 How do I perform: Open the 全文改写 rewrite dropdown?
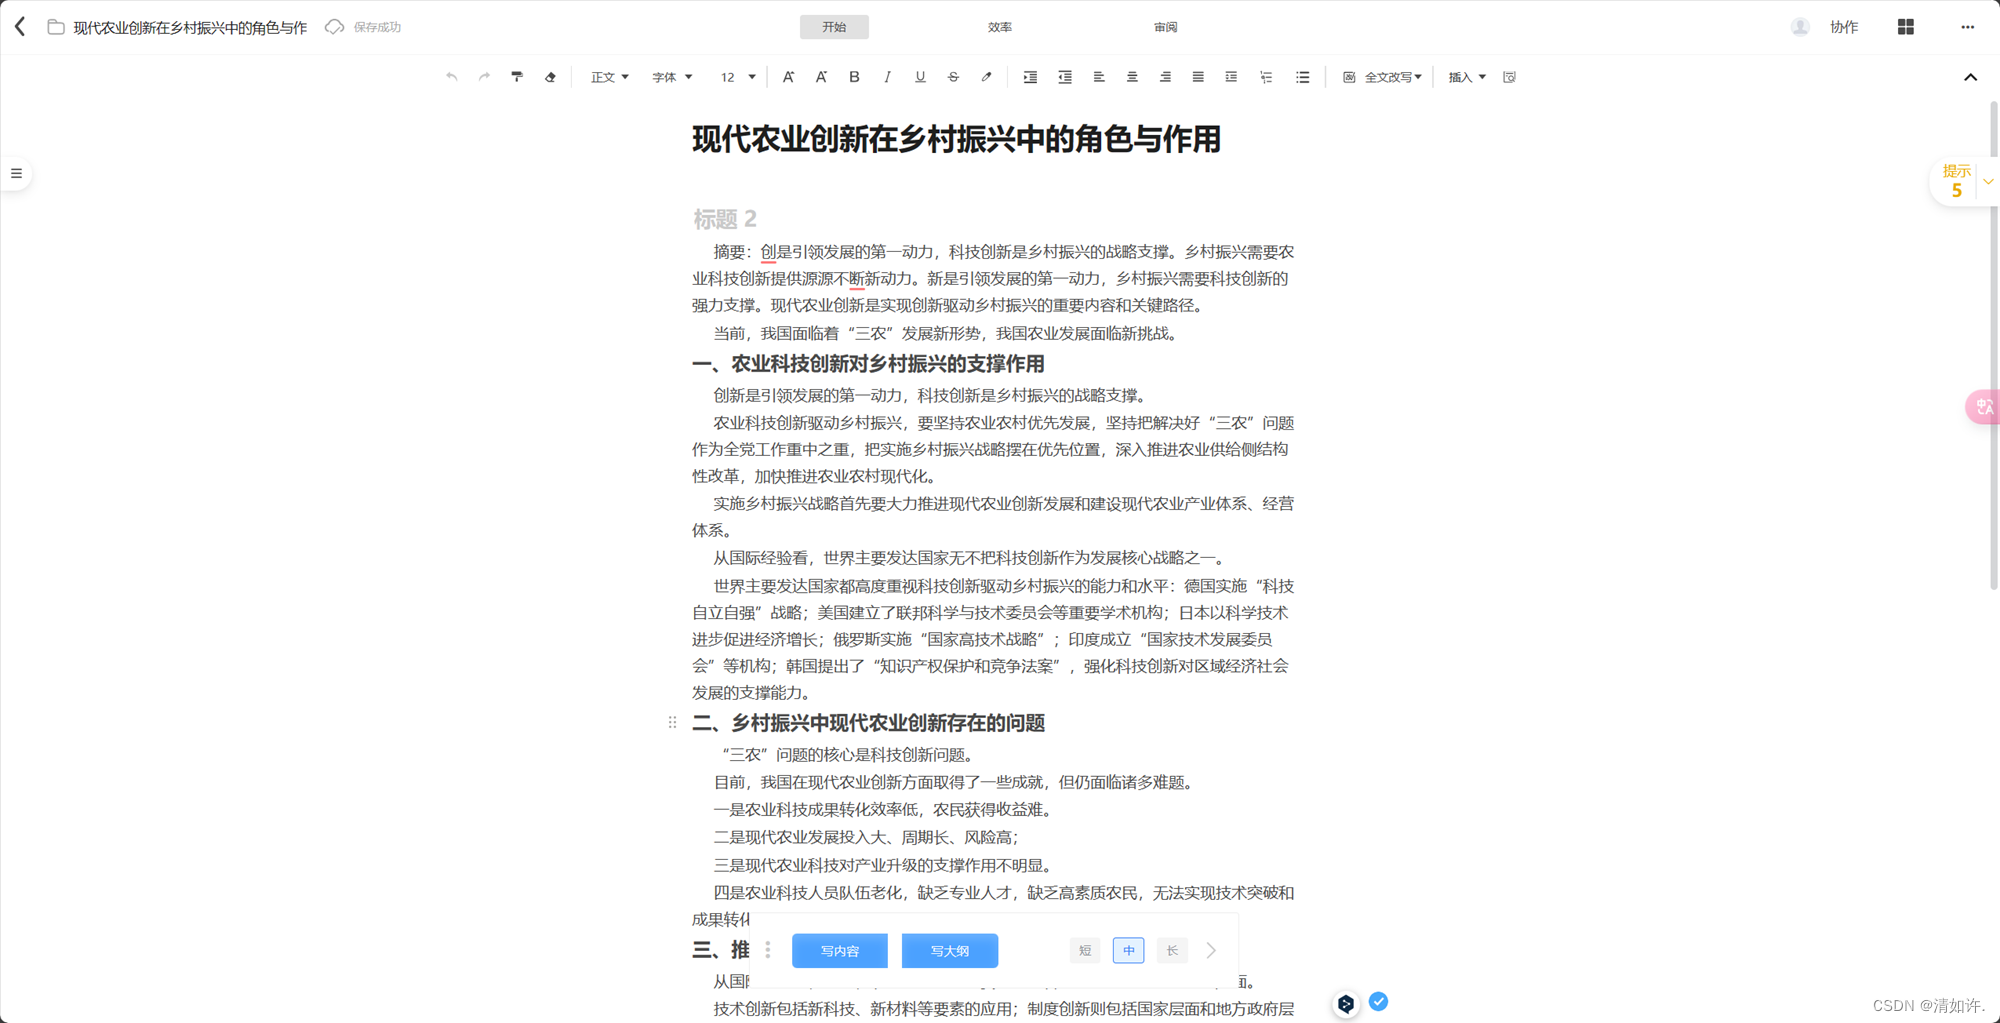[1382, 77]
